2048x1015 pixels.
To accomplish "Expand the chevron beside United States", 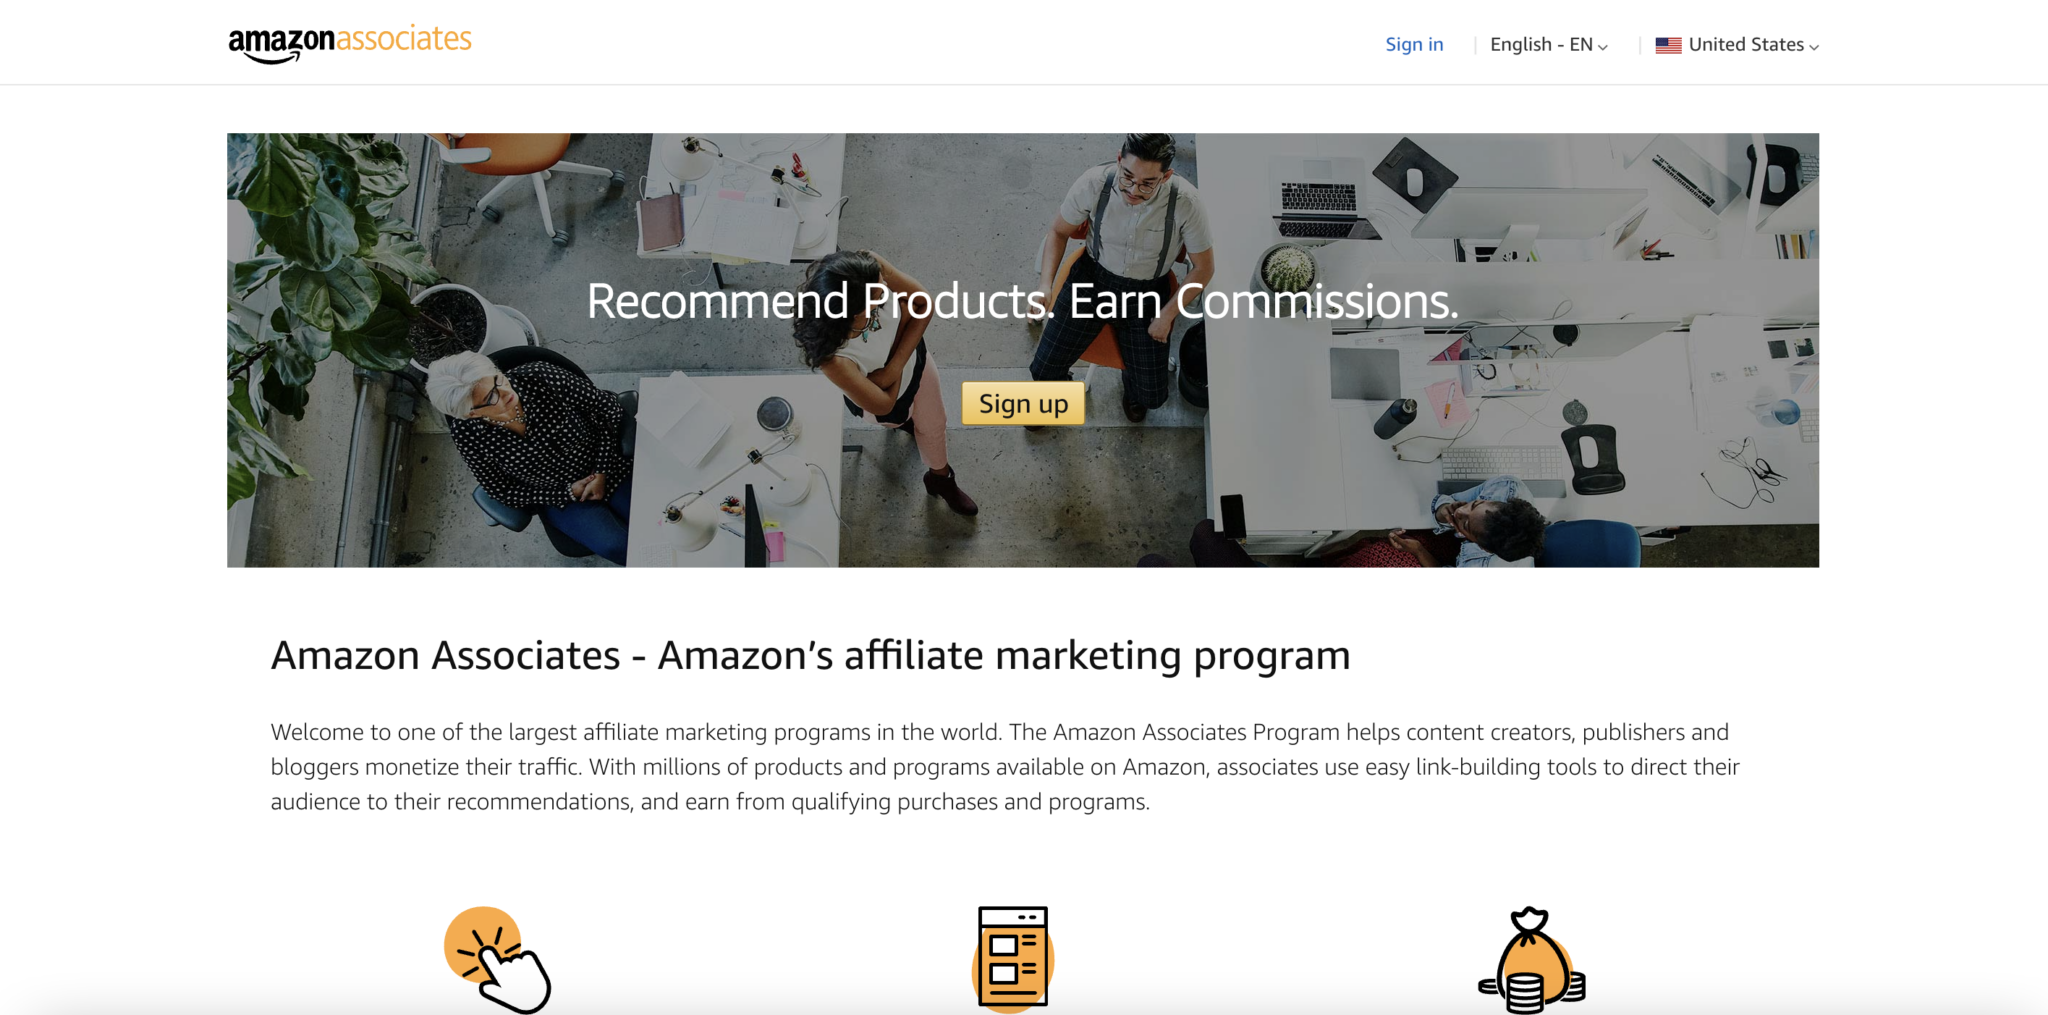I will pyautogui.click(x=1814, y=47).
